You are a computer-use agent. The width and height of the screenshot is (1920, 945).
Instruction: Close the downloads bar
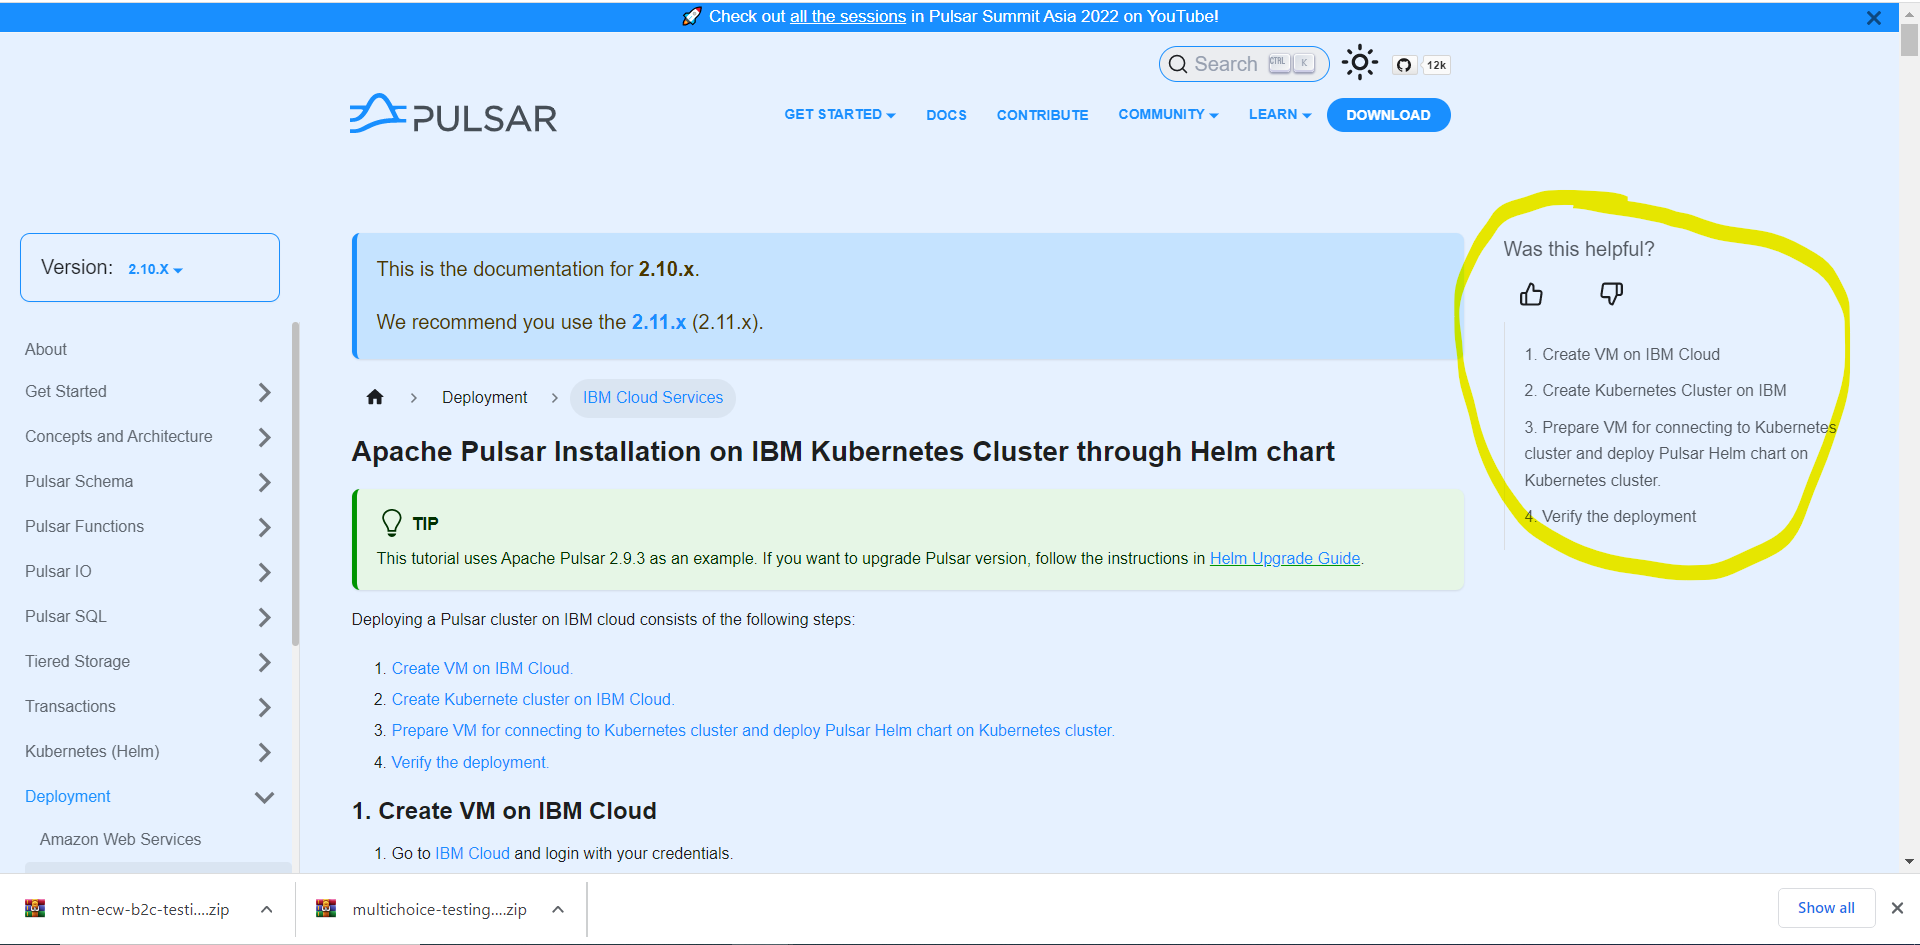1897,908
